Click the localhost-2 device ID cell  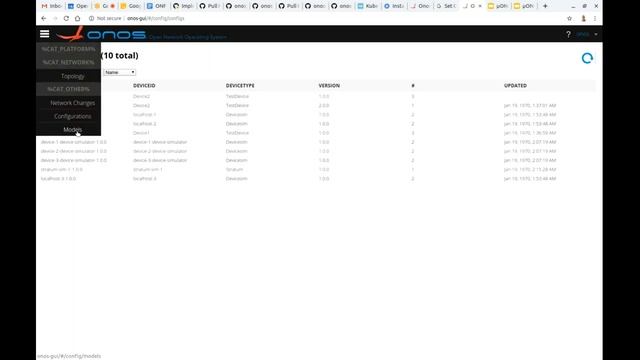[144, 124]
